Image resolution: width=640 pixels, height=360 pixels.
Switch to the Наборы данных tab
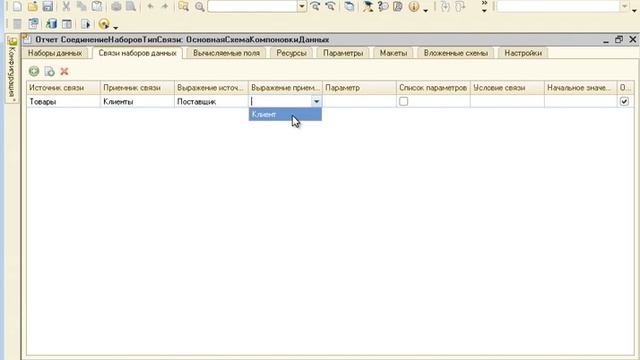point(55,53)
